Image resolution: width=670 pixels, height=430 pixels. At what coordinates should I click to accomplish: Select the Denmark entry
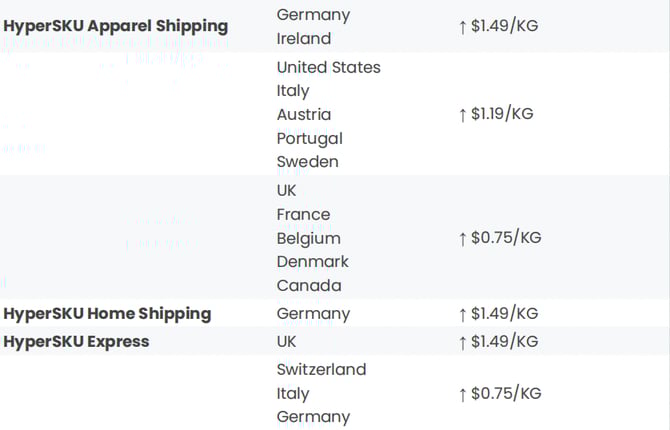[x=312, y=262]
